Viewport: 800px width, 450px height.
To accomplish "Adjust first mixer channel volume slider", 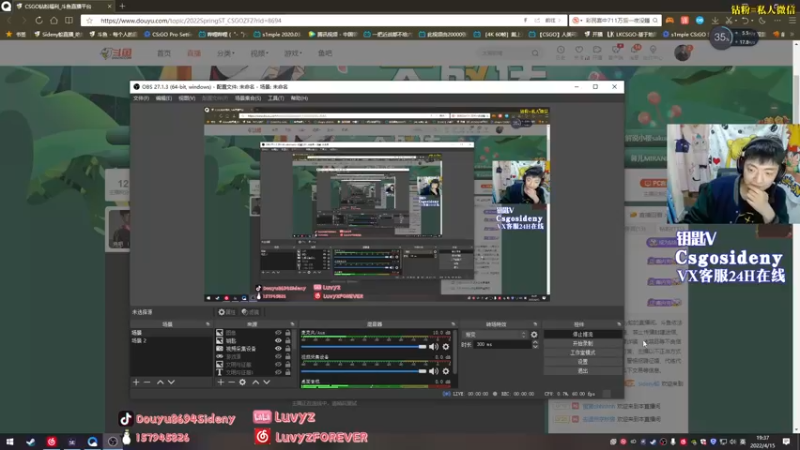I will (x=363, y=347).
